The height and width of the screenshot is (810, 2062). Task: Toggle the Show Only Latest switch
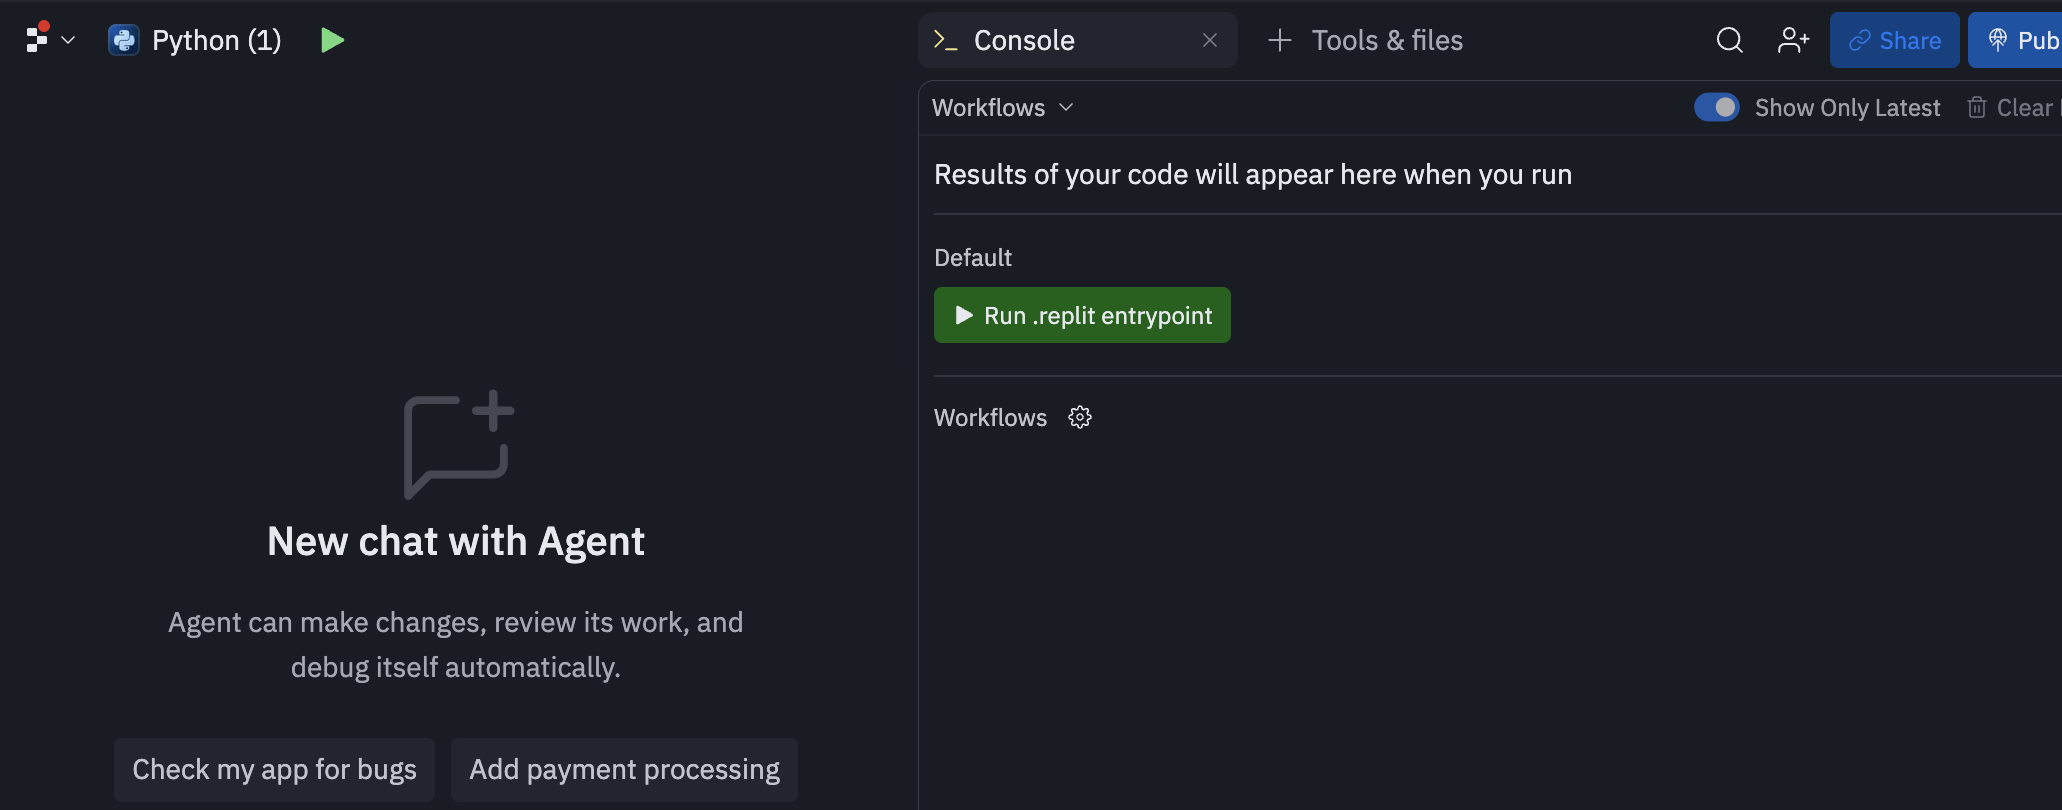pos(1716,107)
